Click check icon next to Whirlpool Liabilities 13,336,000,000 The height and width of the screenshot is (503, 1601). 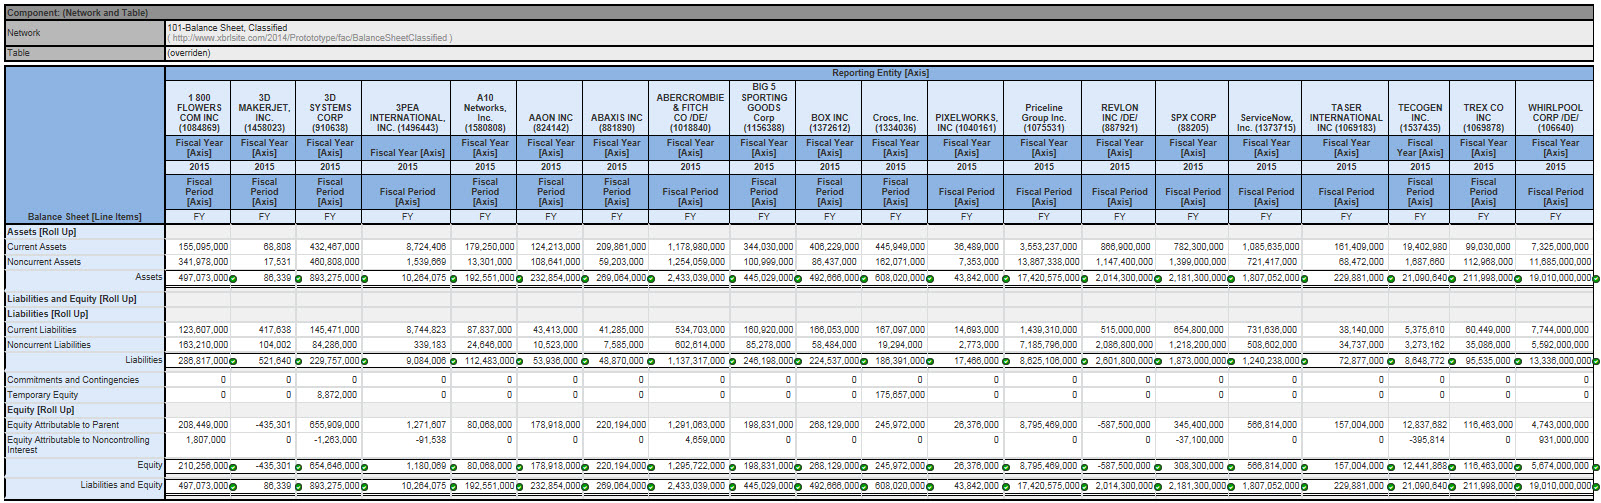pos(1594,362)
